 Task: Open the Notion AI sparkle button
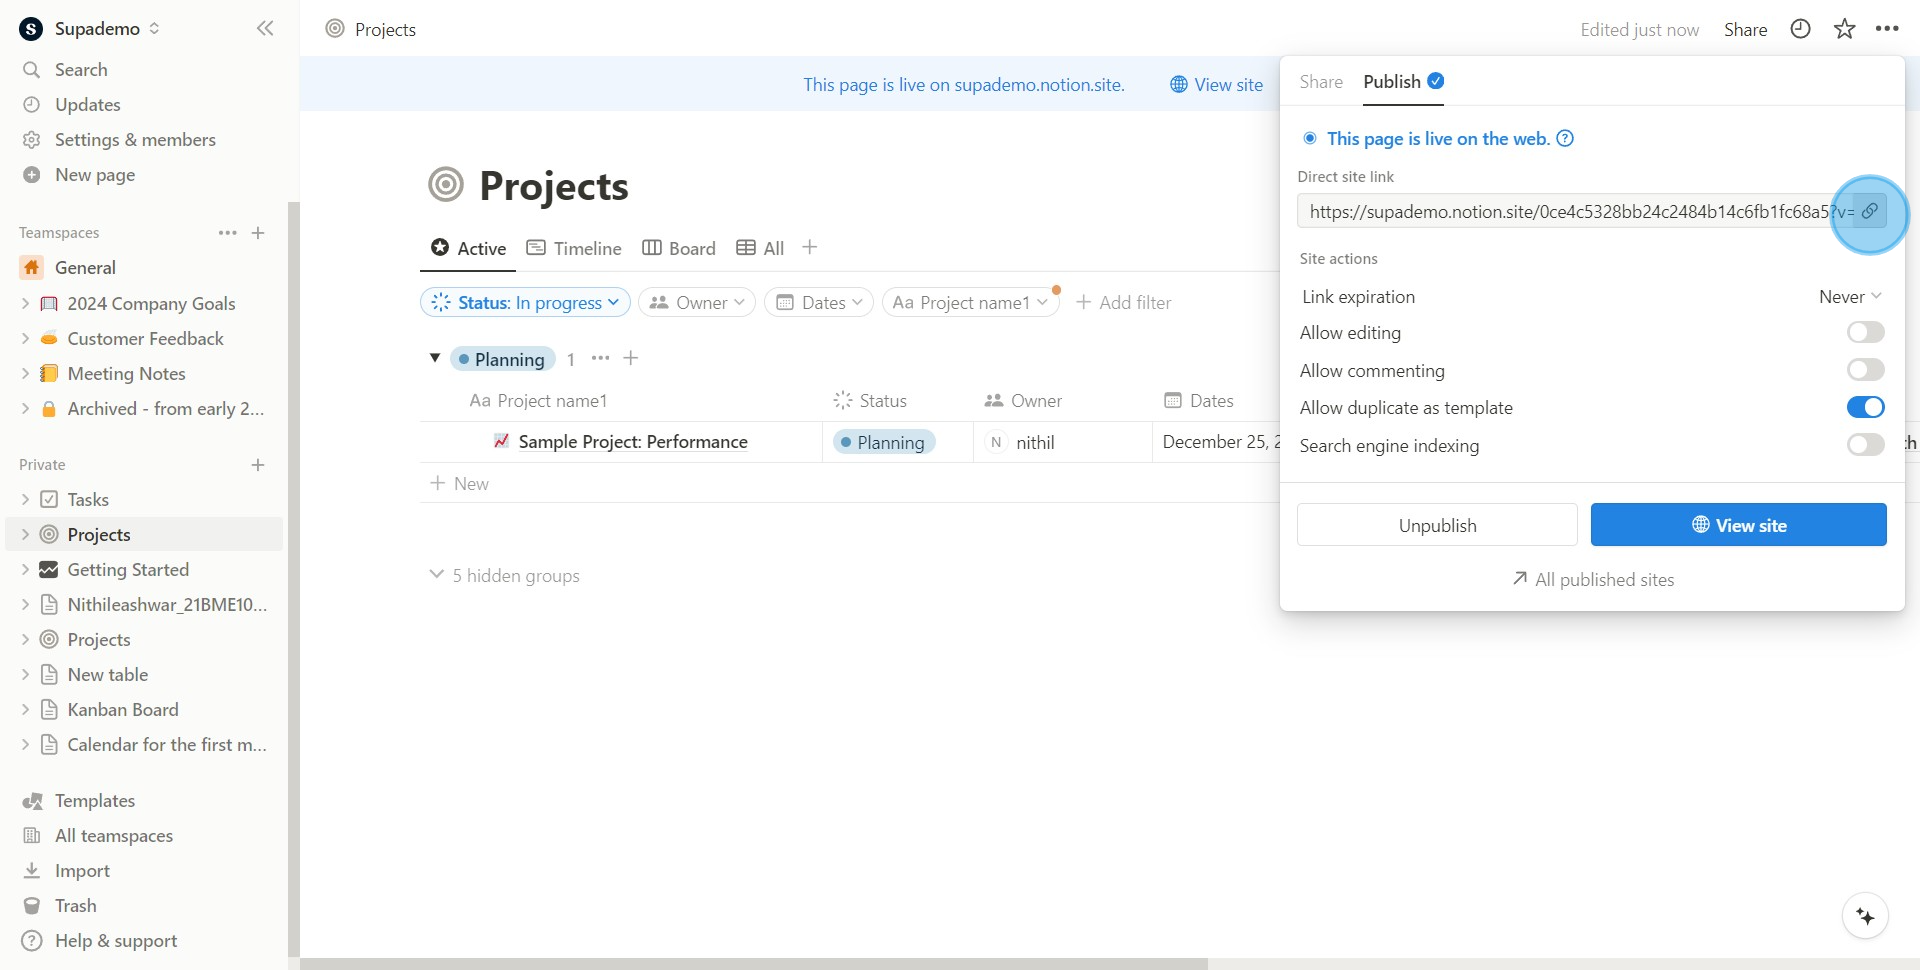tap(1865, 916)
